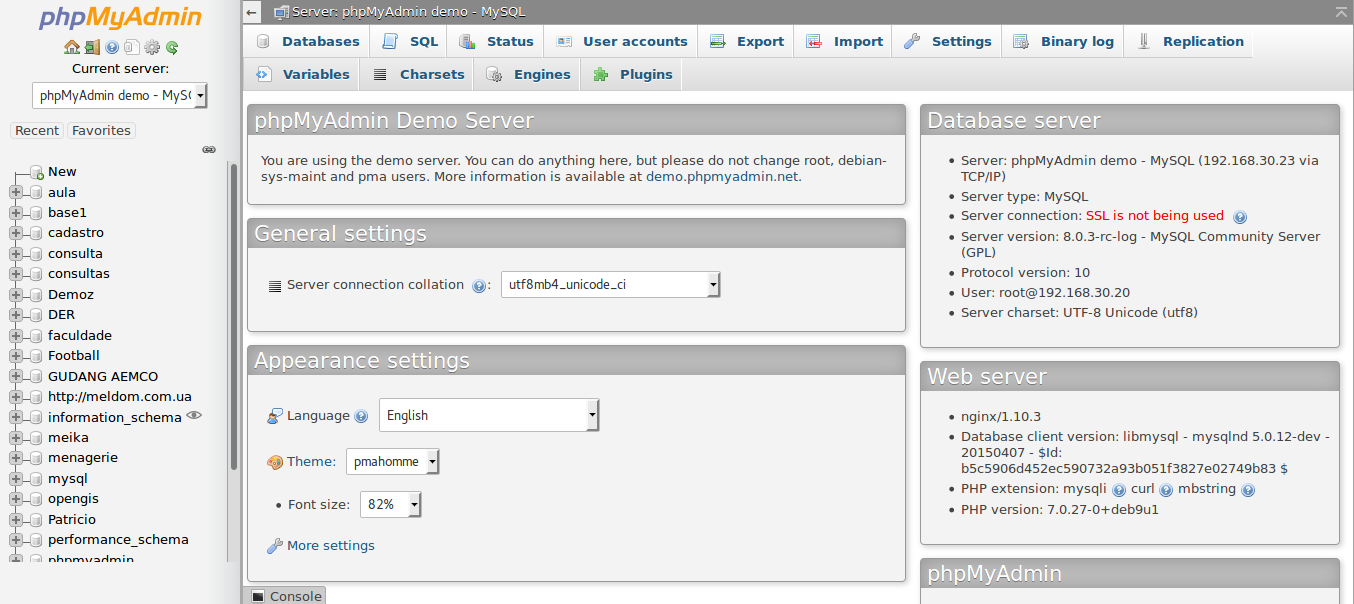Click the Language globe-person icon
This screenshot has height=604, width=1354.
(x=275, y=416)
